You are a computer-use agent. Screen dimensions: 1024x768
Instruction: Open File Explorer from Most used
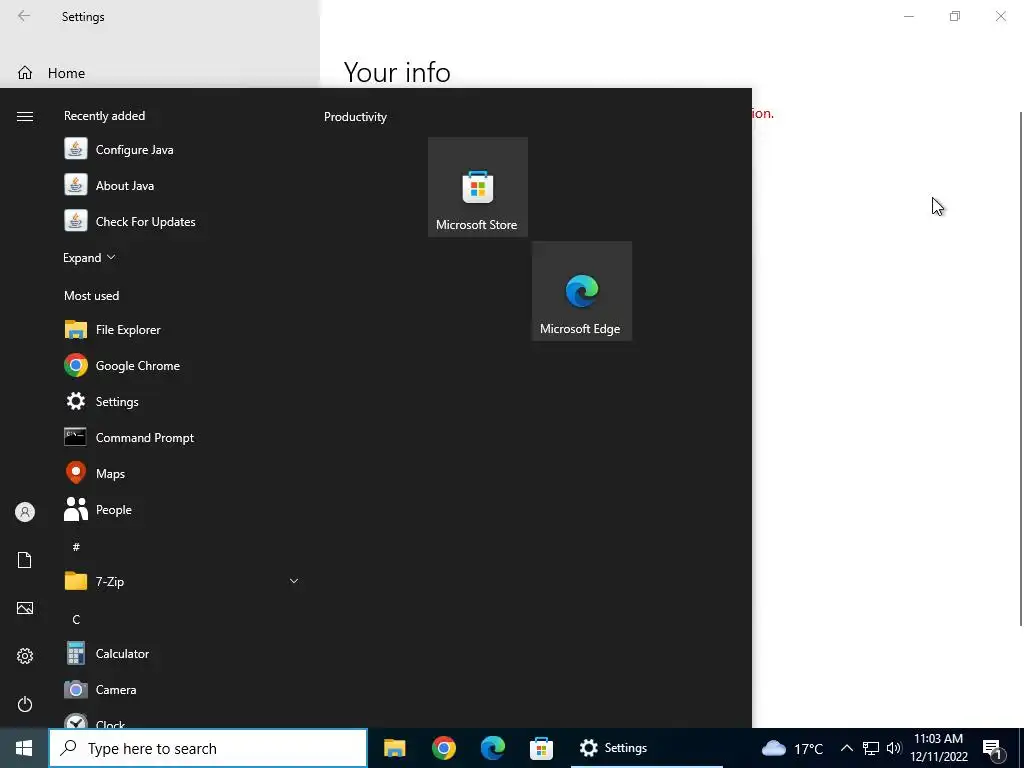tap(183, 330)
